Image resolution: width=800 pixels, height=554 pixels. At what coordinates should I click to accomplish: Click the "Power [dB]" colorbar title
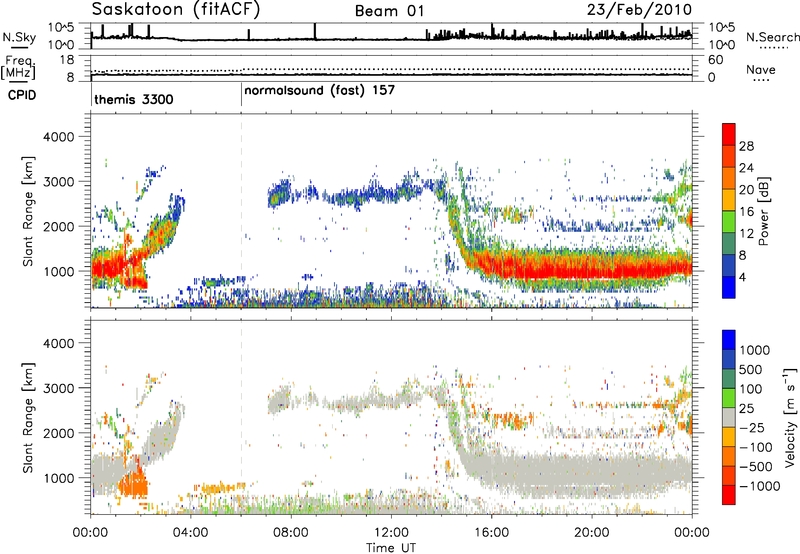pos(763,211)
